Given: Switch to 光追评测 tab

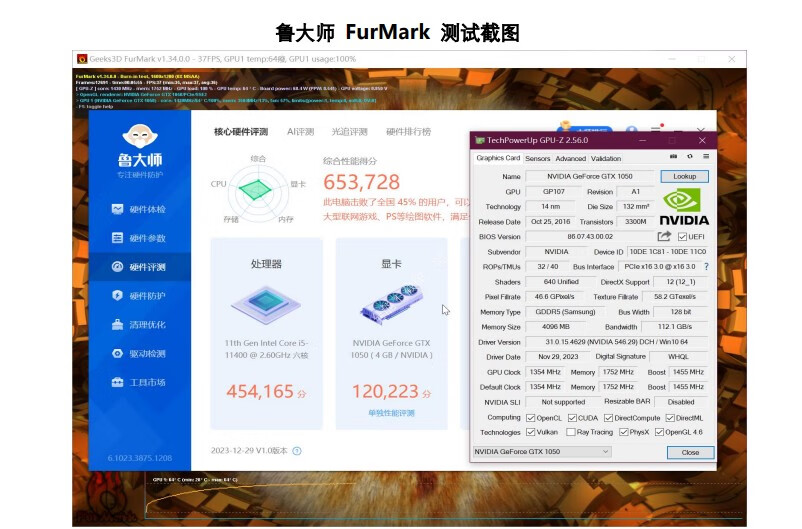Looking at the screenshot, I should (x=349, y=131).
